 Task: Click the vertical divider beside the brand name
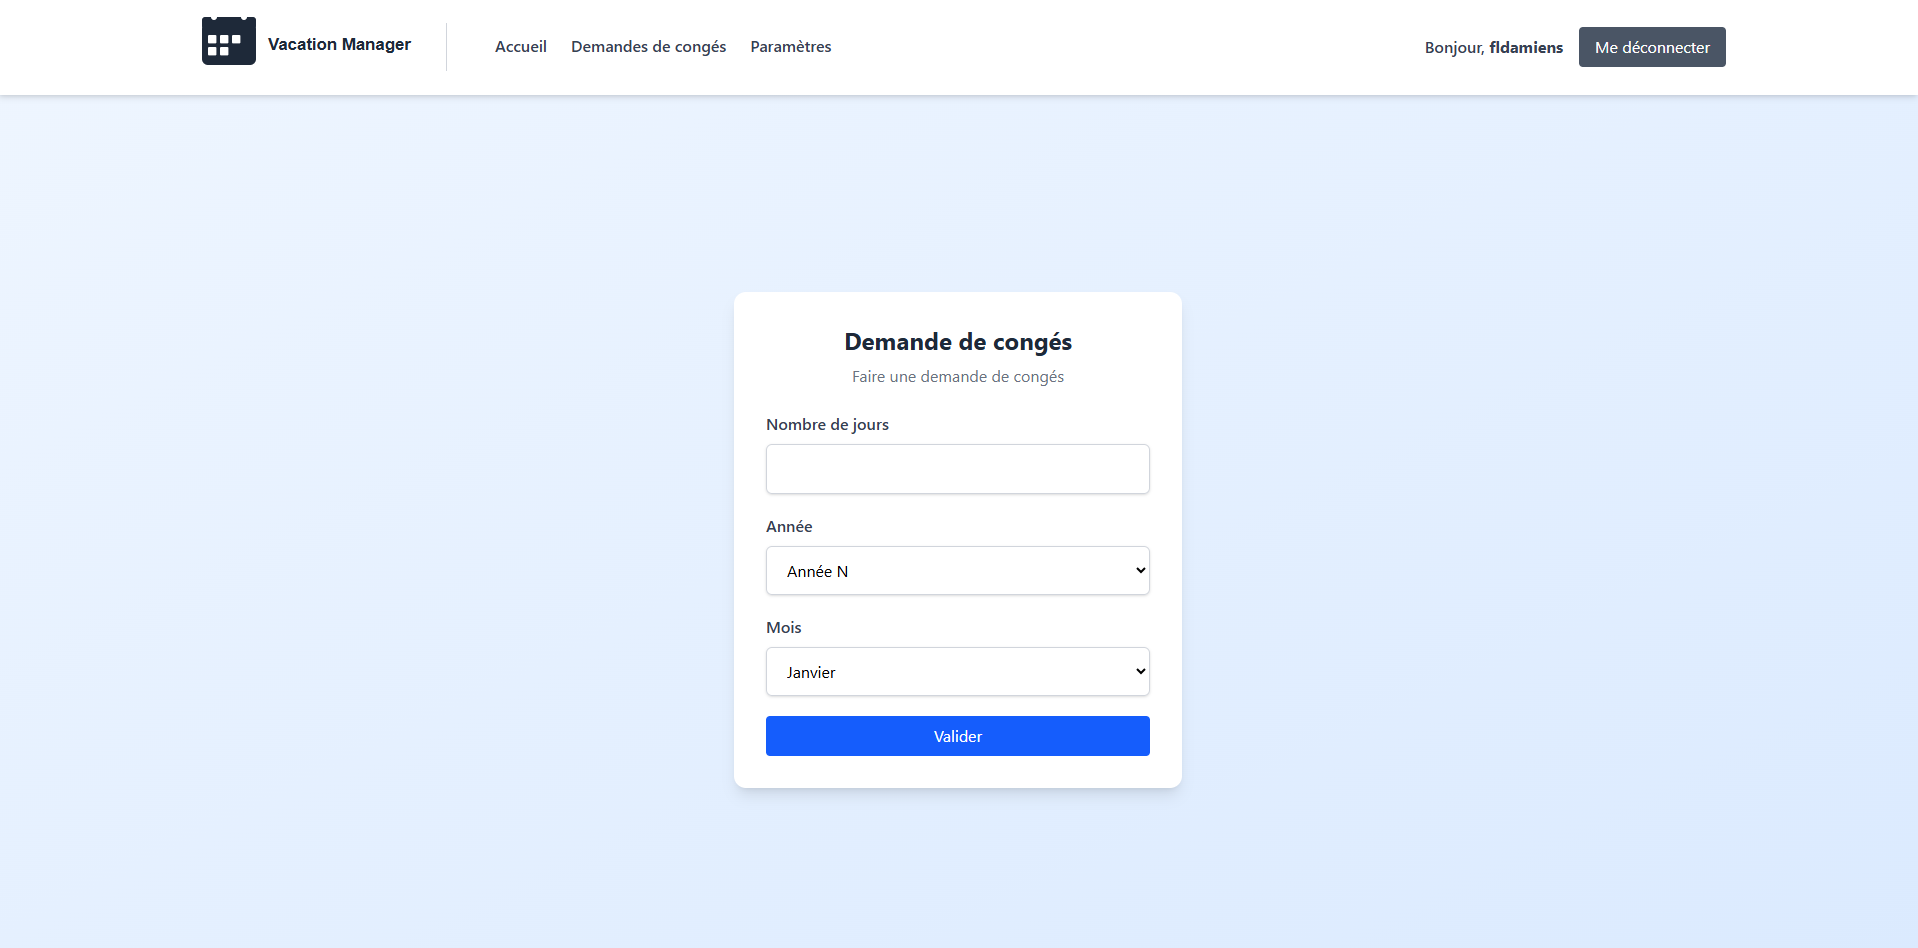click(x=446, y=47)
